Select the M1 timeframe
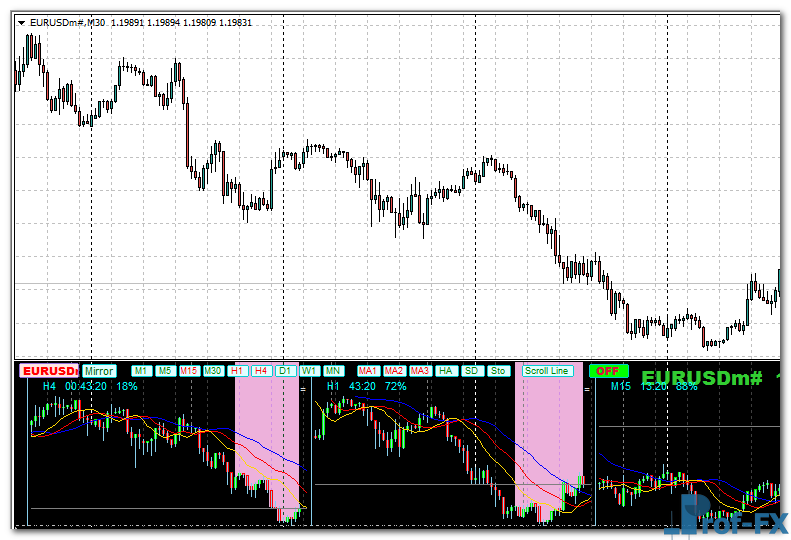 (x=141, y=371)
